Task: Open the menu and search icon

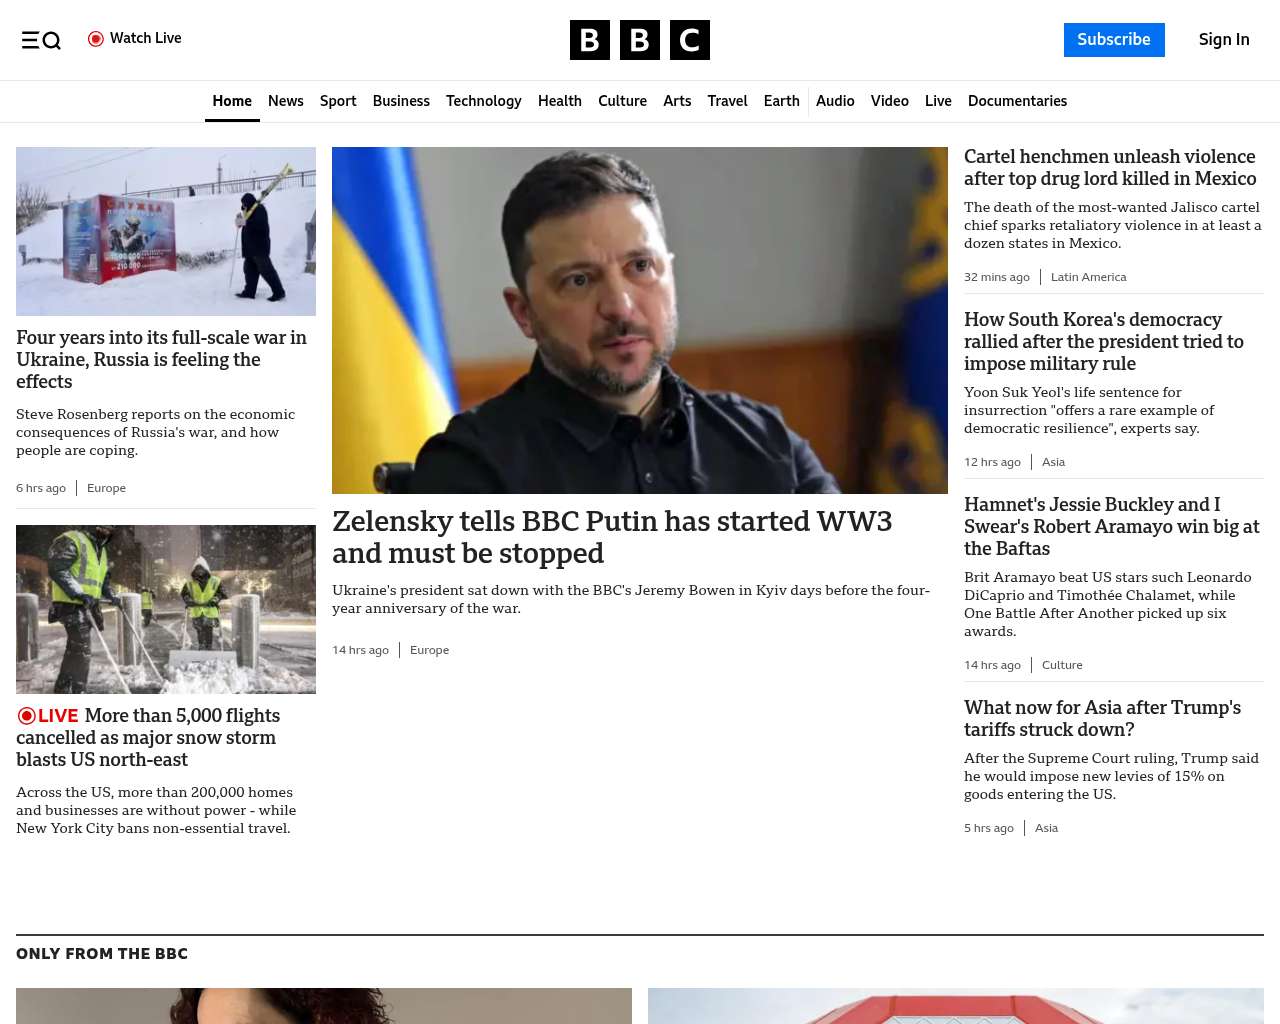Action: tap(41, 40)
